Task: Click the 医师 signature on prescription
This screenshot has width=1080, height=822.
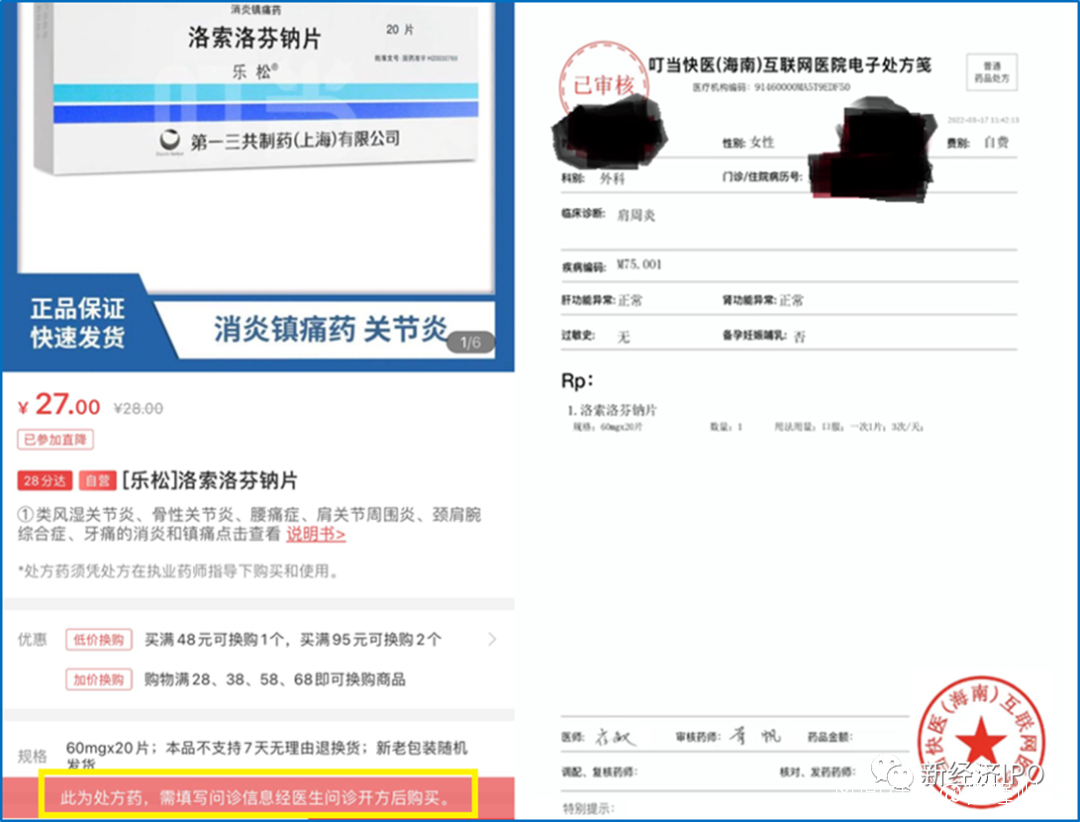Action: pyautogui.click(x=614, y=737)
